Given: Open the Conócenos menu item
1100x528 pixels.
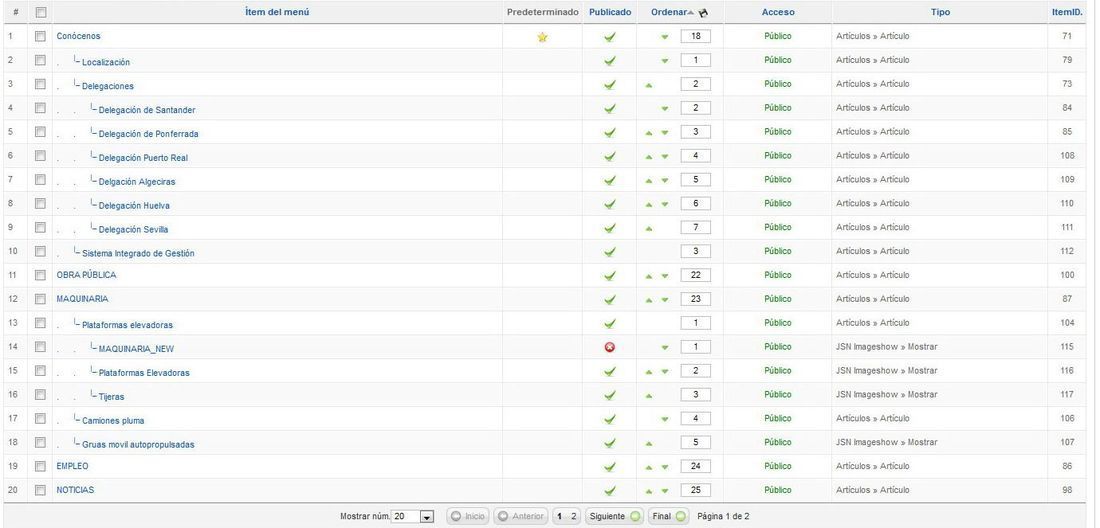Looking at the screenshot, I should point(79,36).
